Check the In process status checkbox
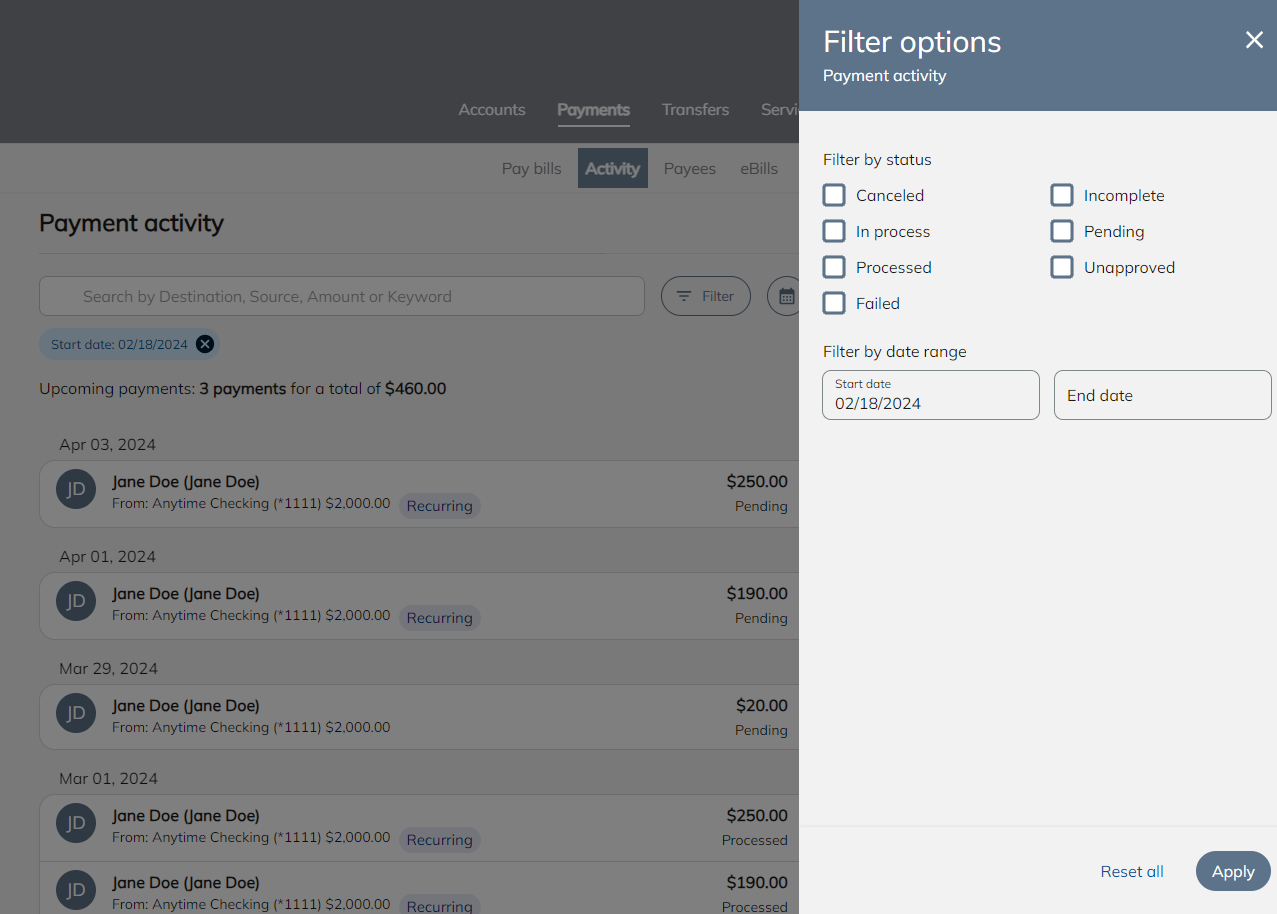 834,231
